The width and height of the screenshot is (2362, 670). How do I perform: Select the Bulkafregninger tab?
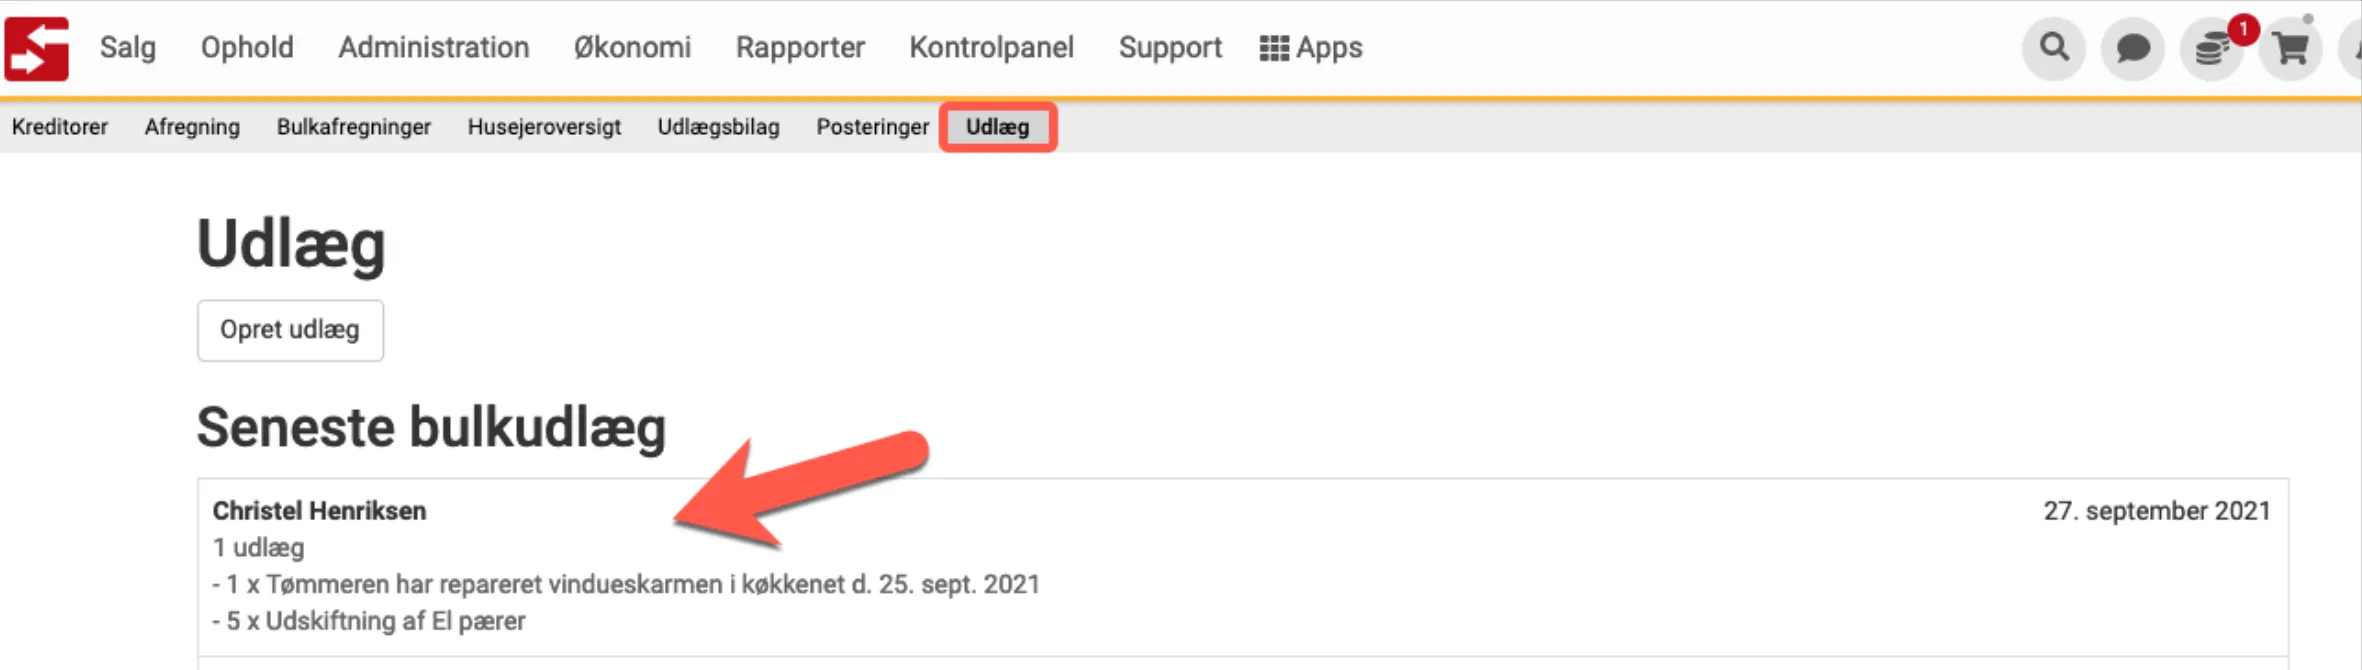354,127
